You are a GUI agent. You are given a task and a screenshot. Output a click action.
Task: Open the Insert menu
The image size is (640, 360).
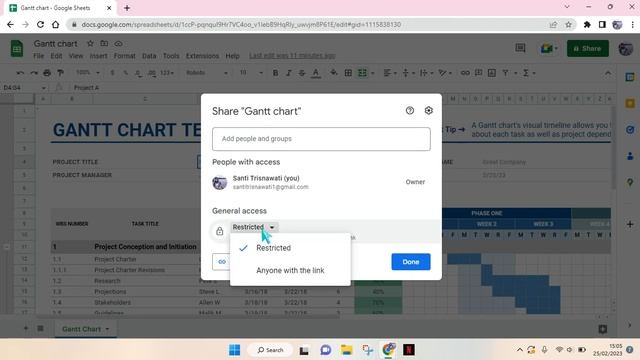(98, 56)
